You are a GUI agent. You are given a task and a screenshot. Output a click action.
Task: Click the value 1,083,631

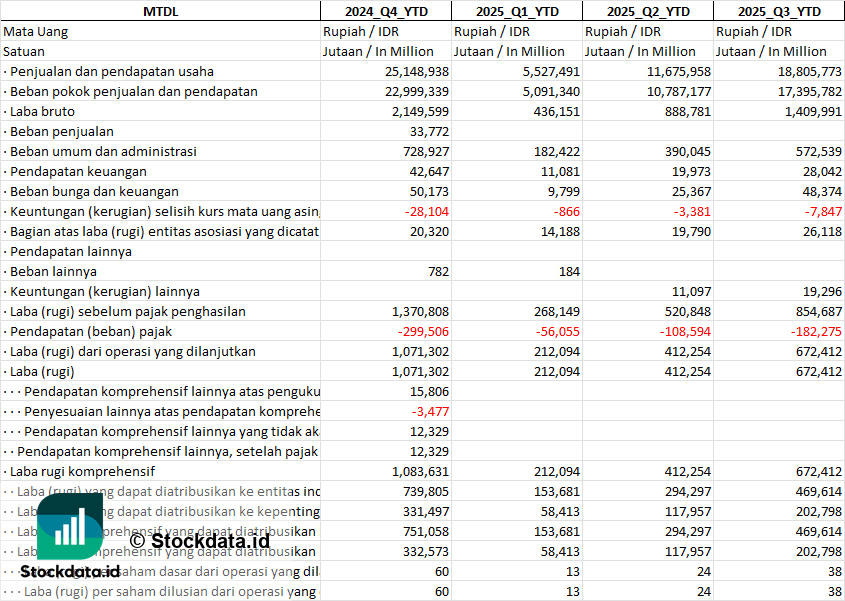pyautogui.click(x=420, y=472)
